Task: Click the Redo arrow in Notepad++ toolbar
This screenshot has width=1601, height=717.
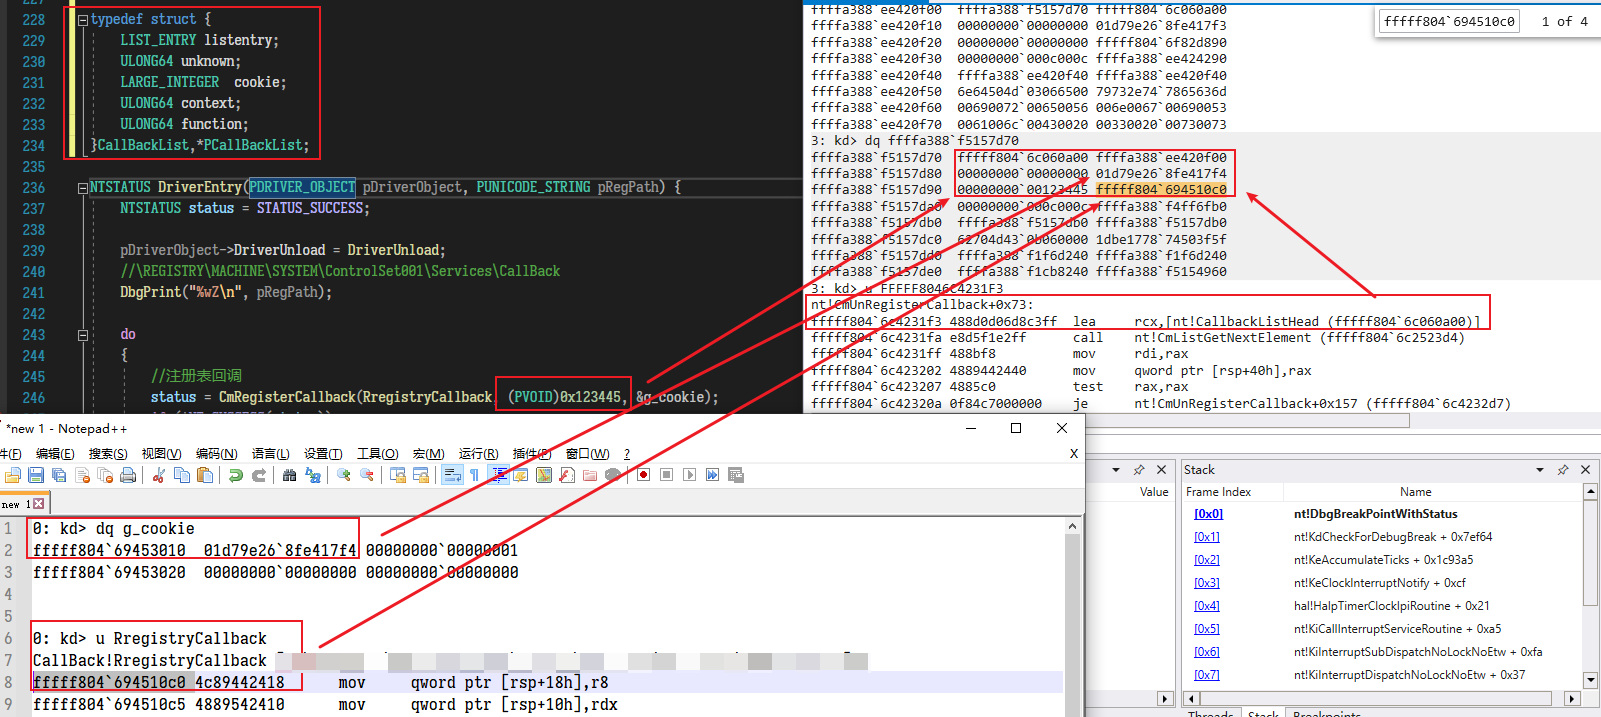Action: [259, 475]
